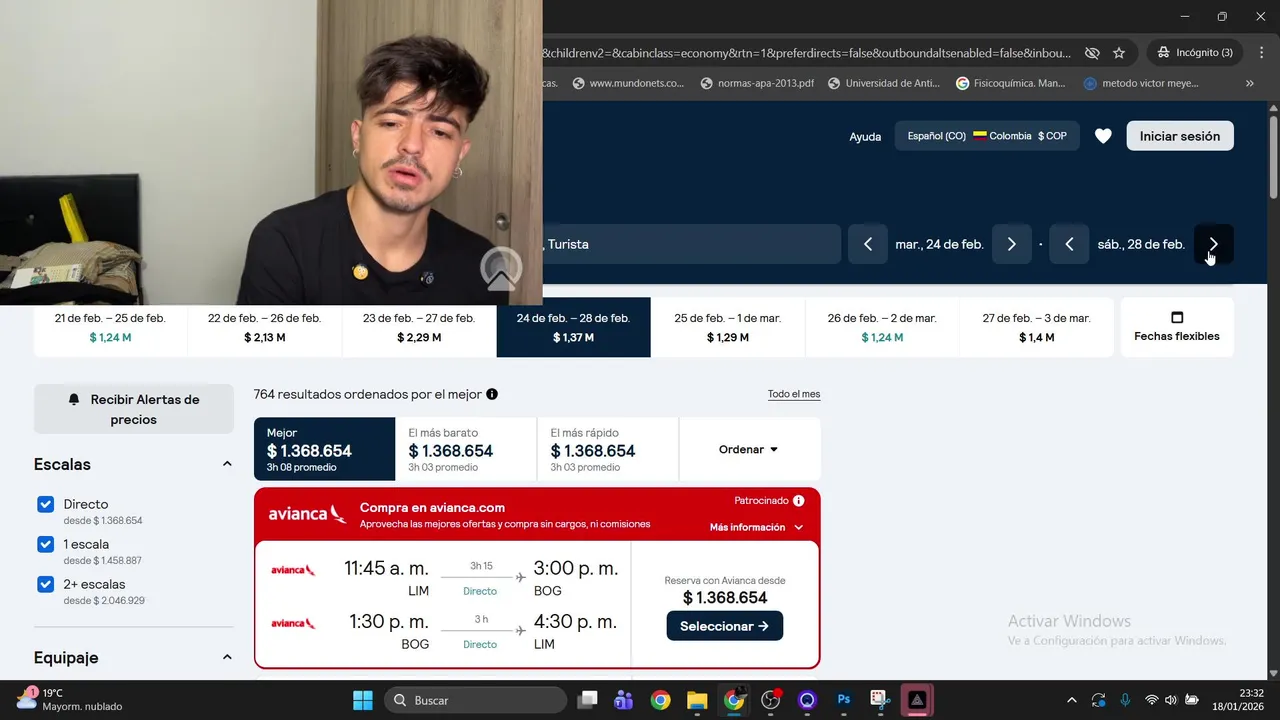Show hidden system tray icons
1280x720 pixels.
[x=1072, y=700]
